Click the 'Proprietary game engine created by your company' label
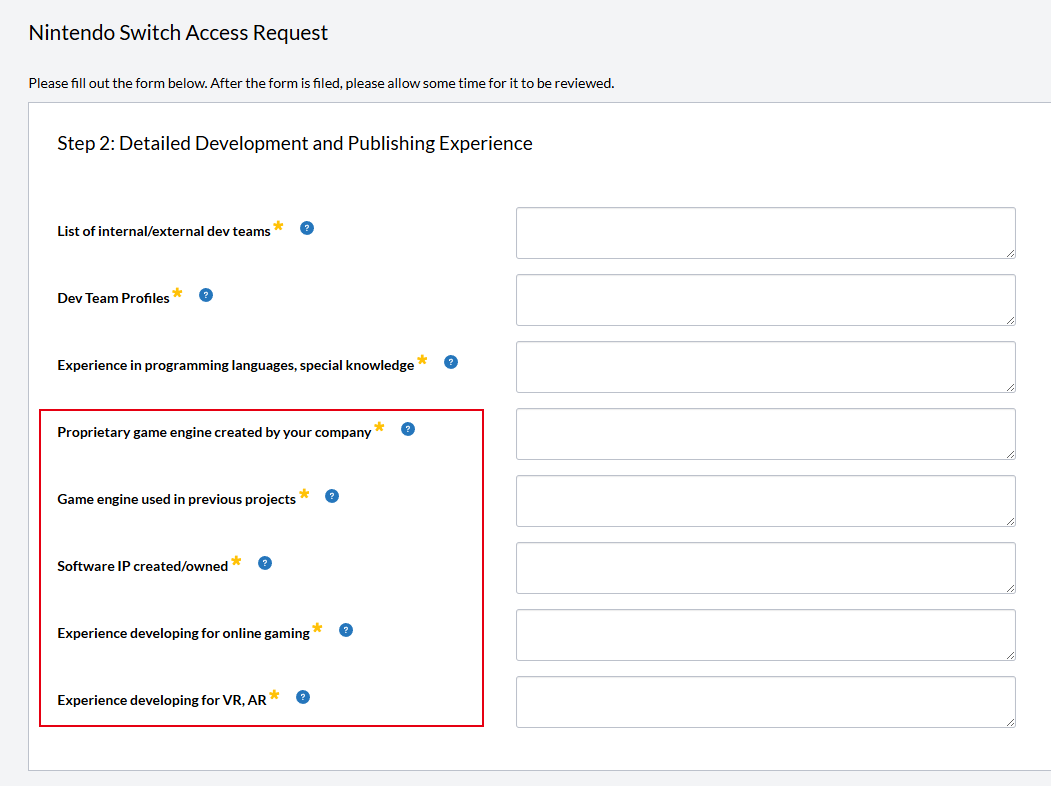Image resolution: width=1051 pixels, height=786 pixels. tap(214, 432)
